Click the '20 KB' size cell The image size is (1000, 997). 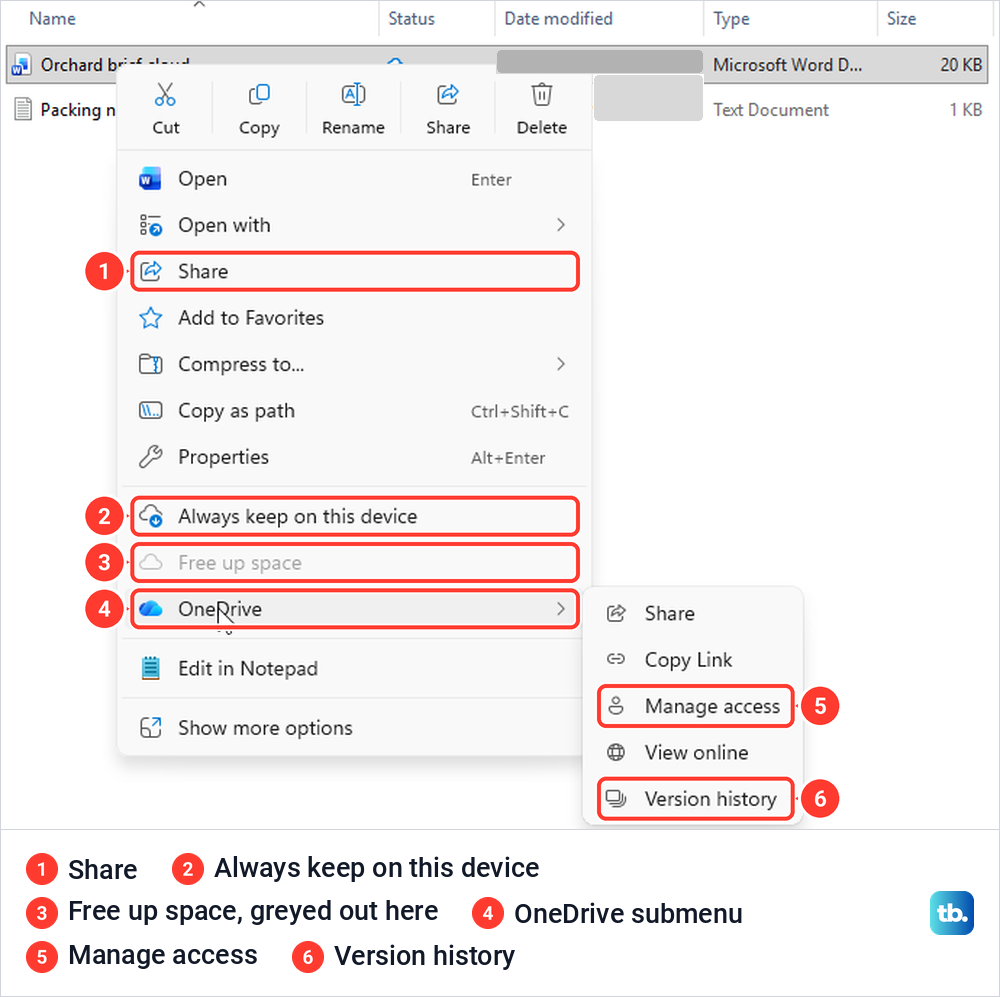pos(960,64)
